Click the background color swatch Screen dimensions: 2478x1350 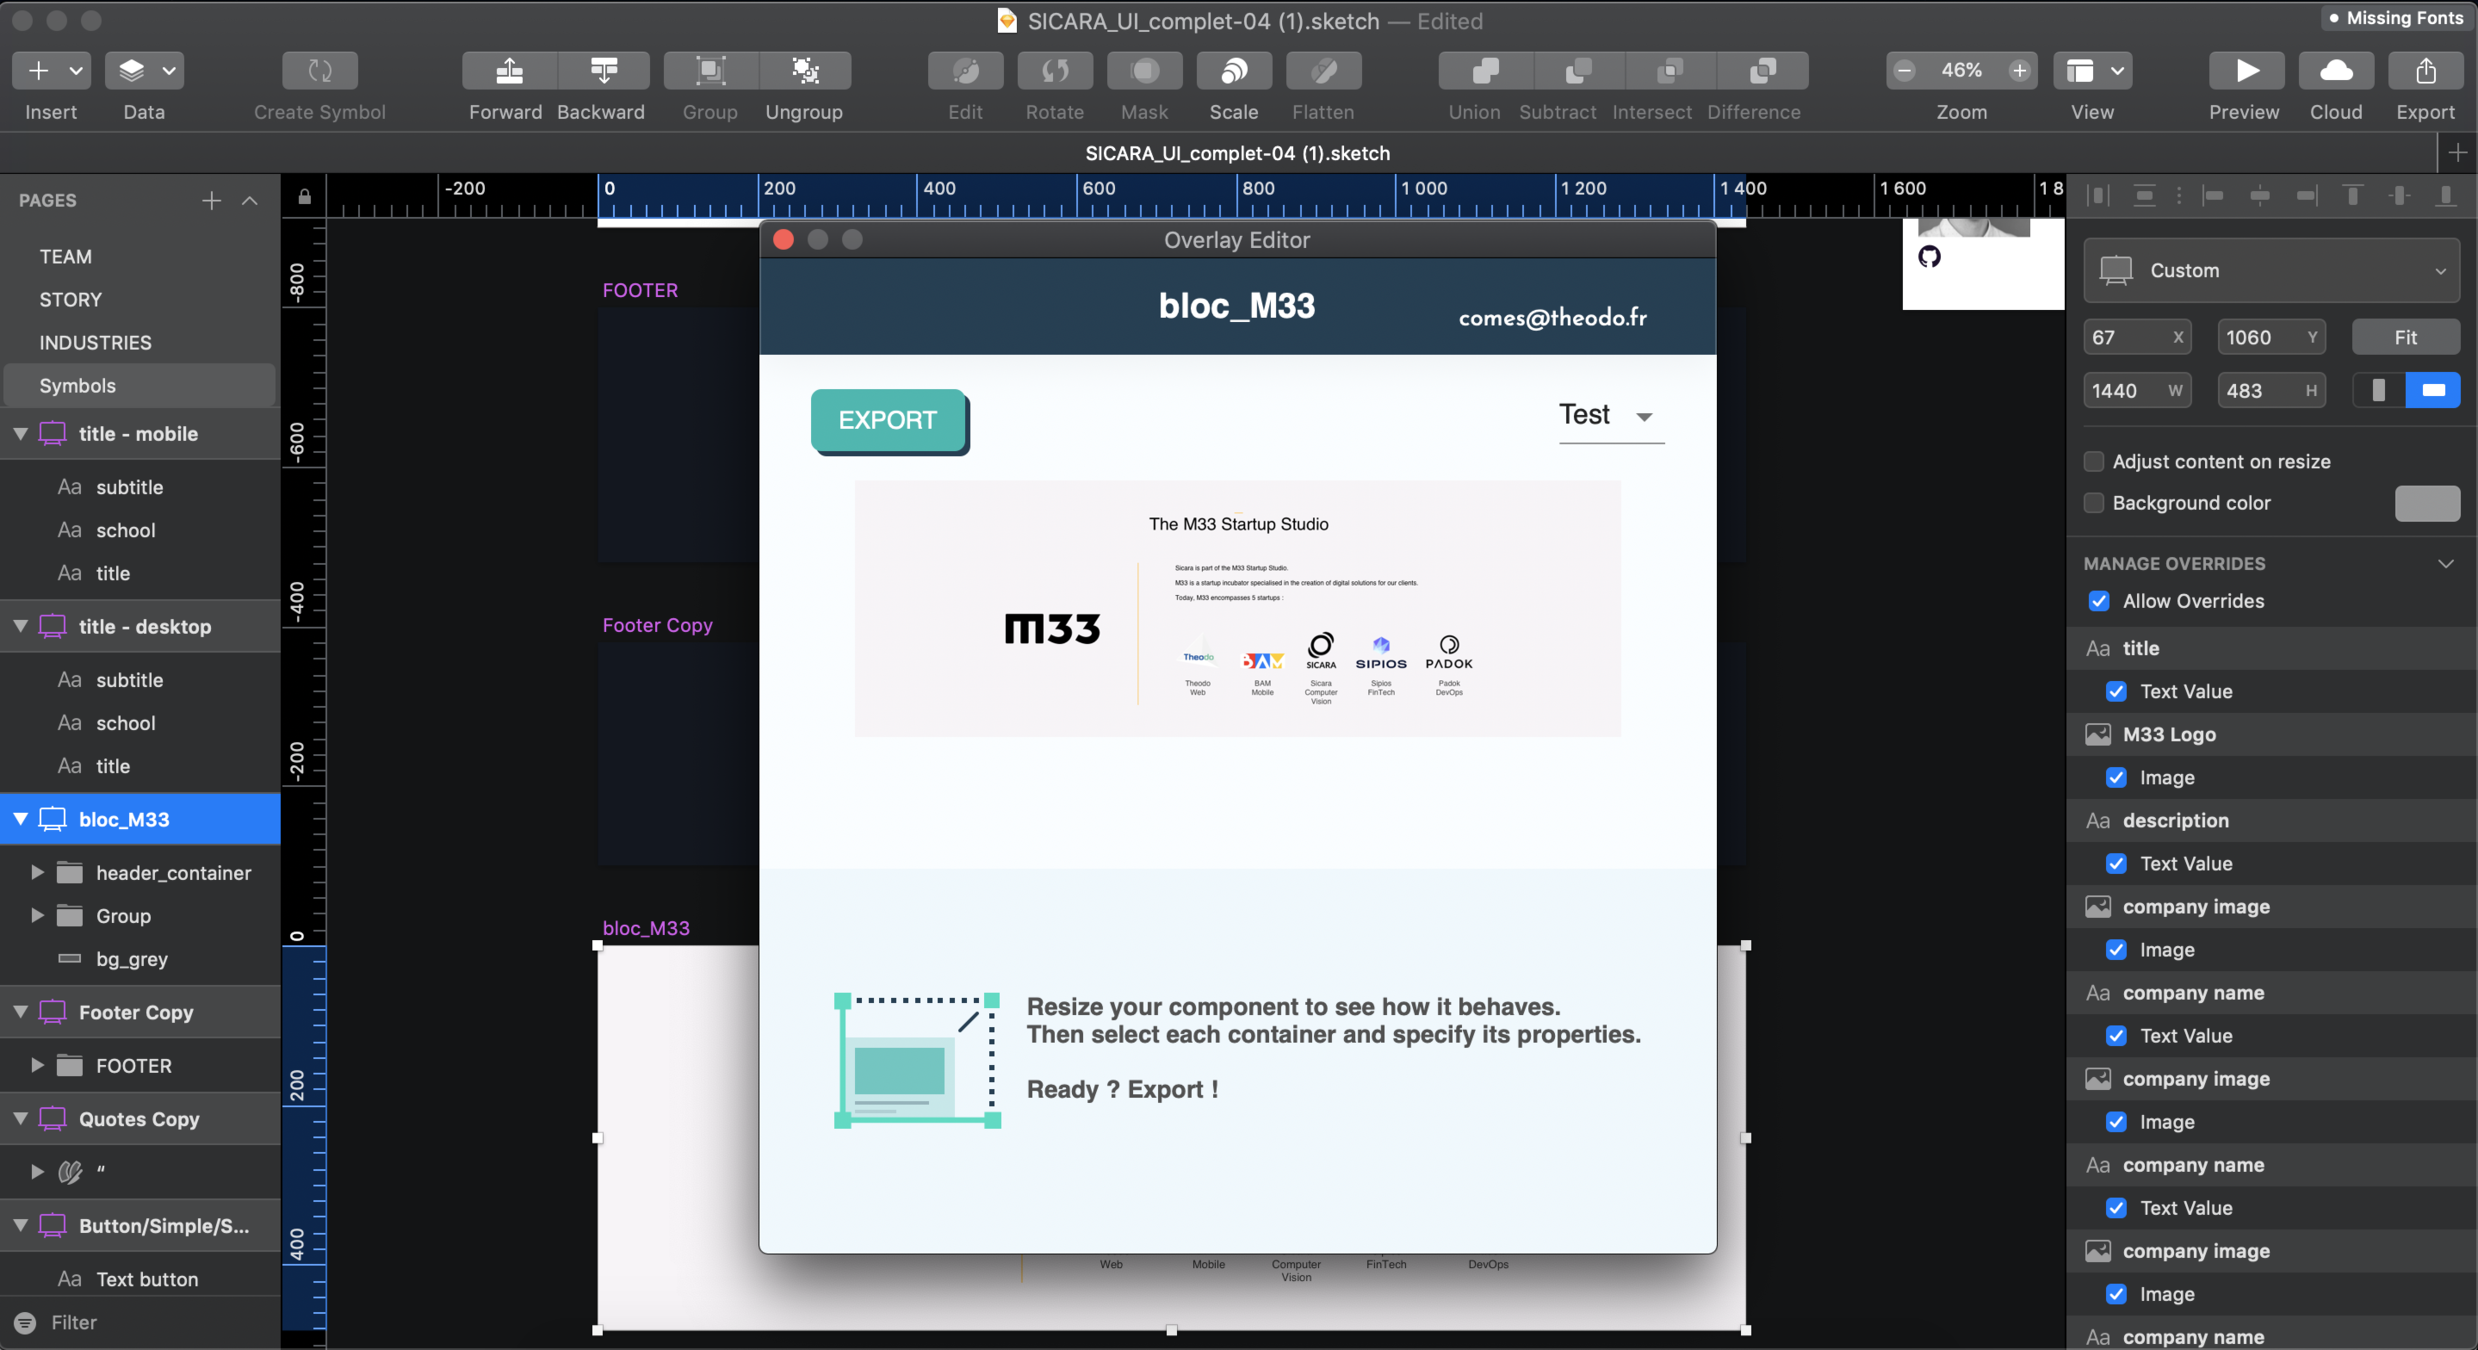click(2427, 503)
